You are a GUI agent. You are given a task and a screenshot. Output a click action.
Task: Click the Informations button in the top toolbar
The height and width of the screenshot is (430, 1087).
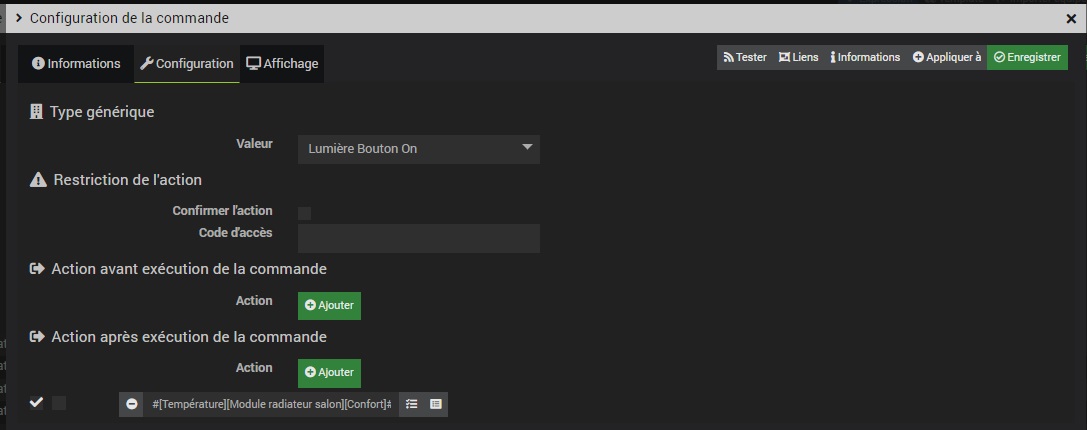(x=864, y=58)
